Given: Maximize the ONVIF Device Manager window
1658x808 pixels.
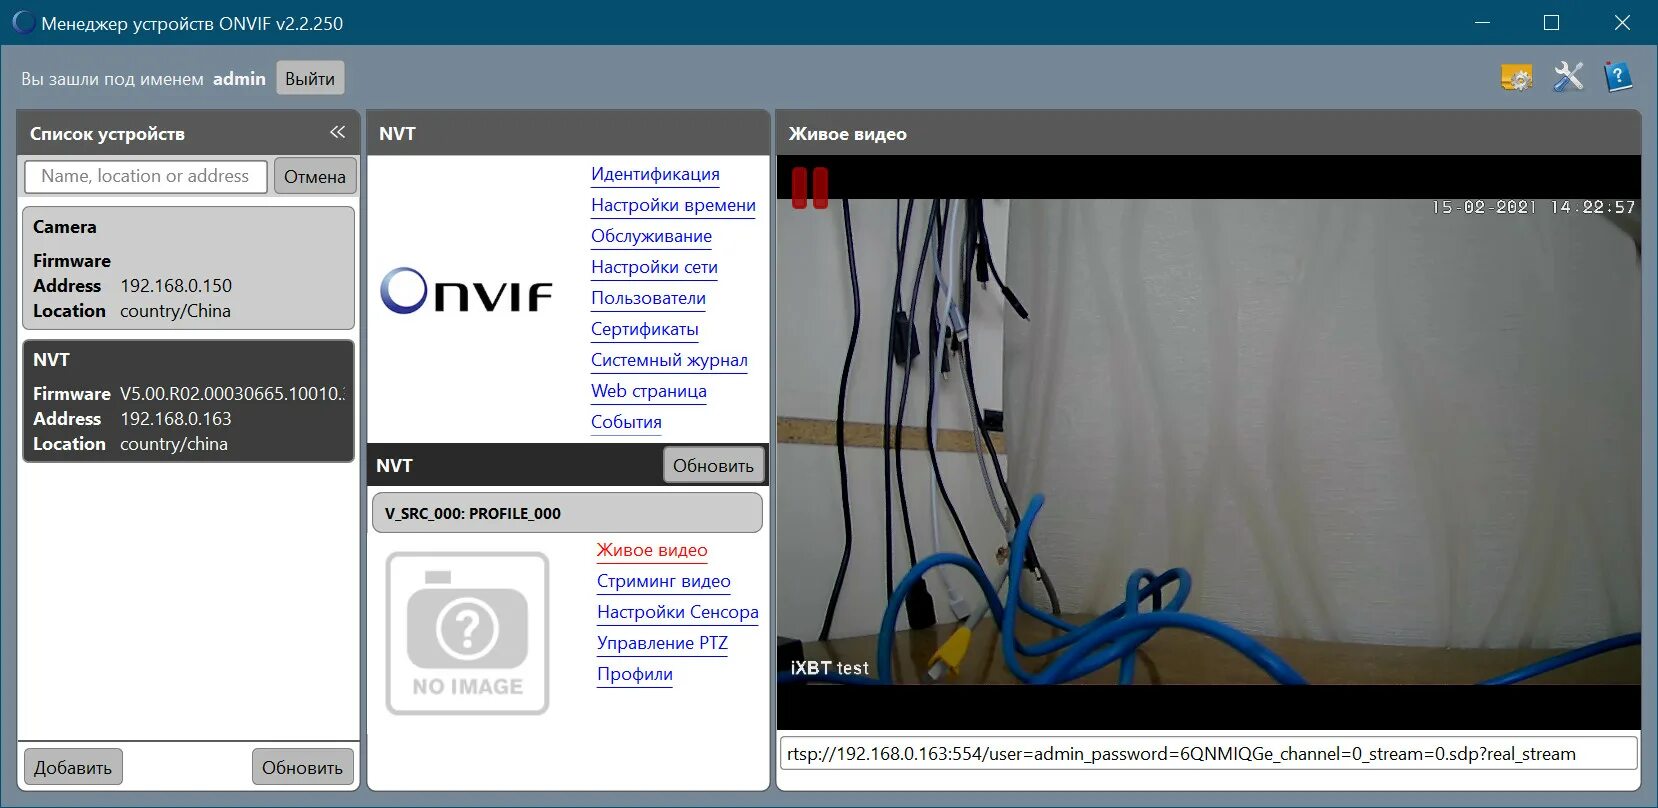Looking at the screenshot, I should click(1551, 22).
